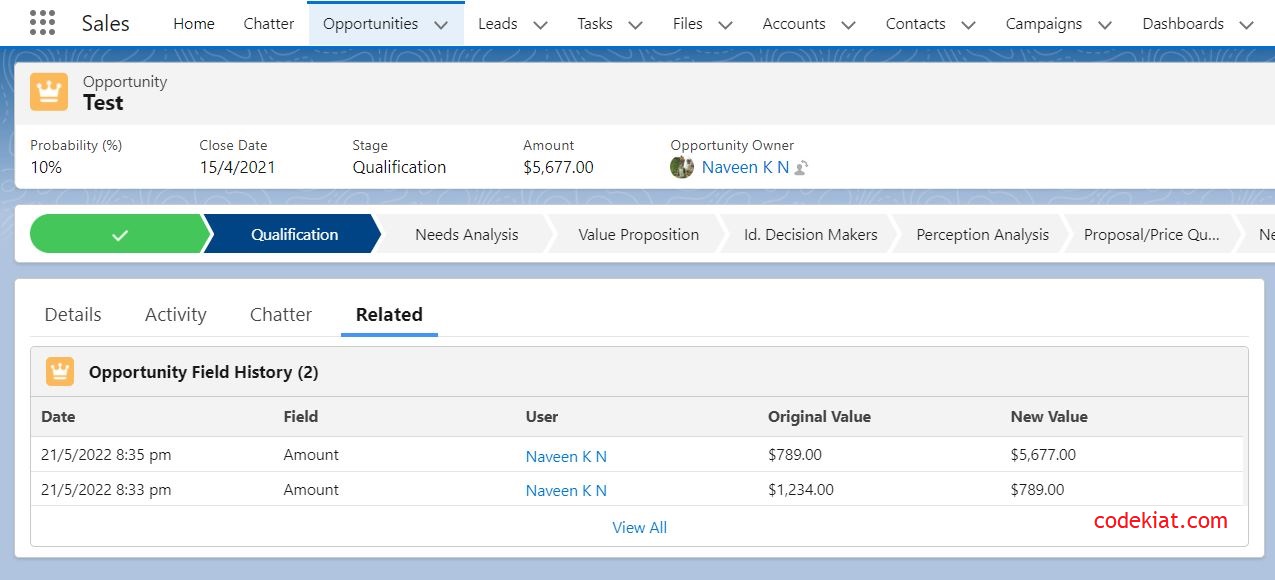Open the Activity tab
Viewport: 1275px width, 580px height.
tap(175, 314)
